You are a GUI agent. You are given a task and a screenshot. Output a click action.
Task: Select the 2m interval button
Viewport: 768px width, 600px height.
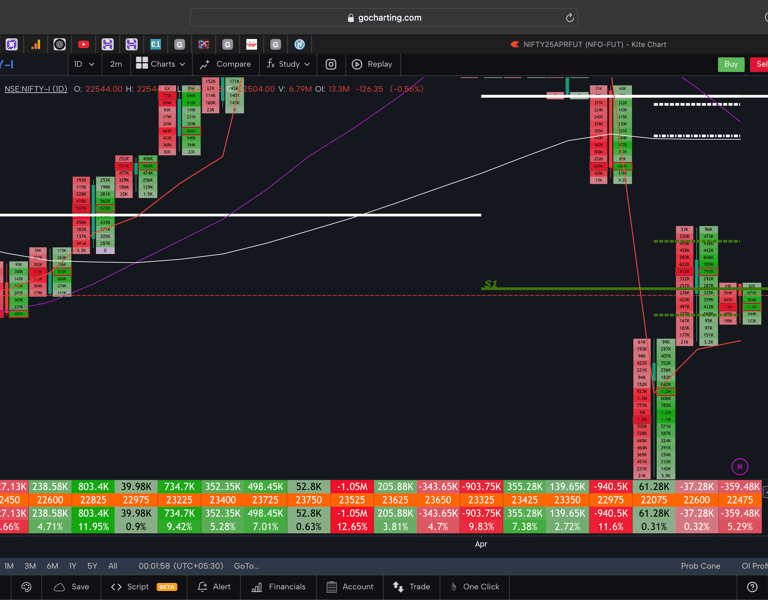pos(116,64)
